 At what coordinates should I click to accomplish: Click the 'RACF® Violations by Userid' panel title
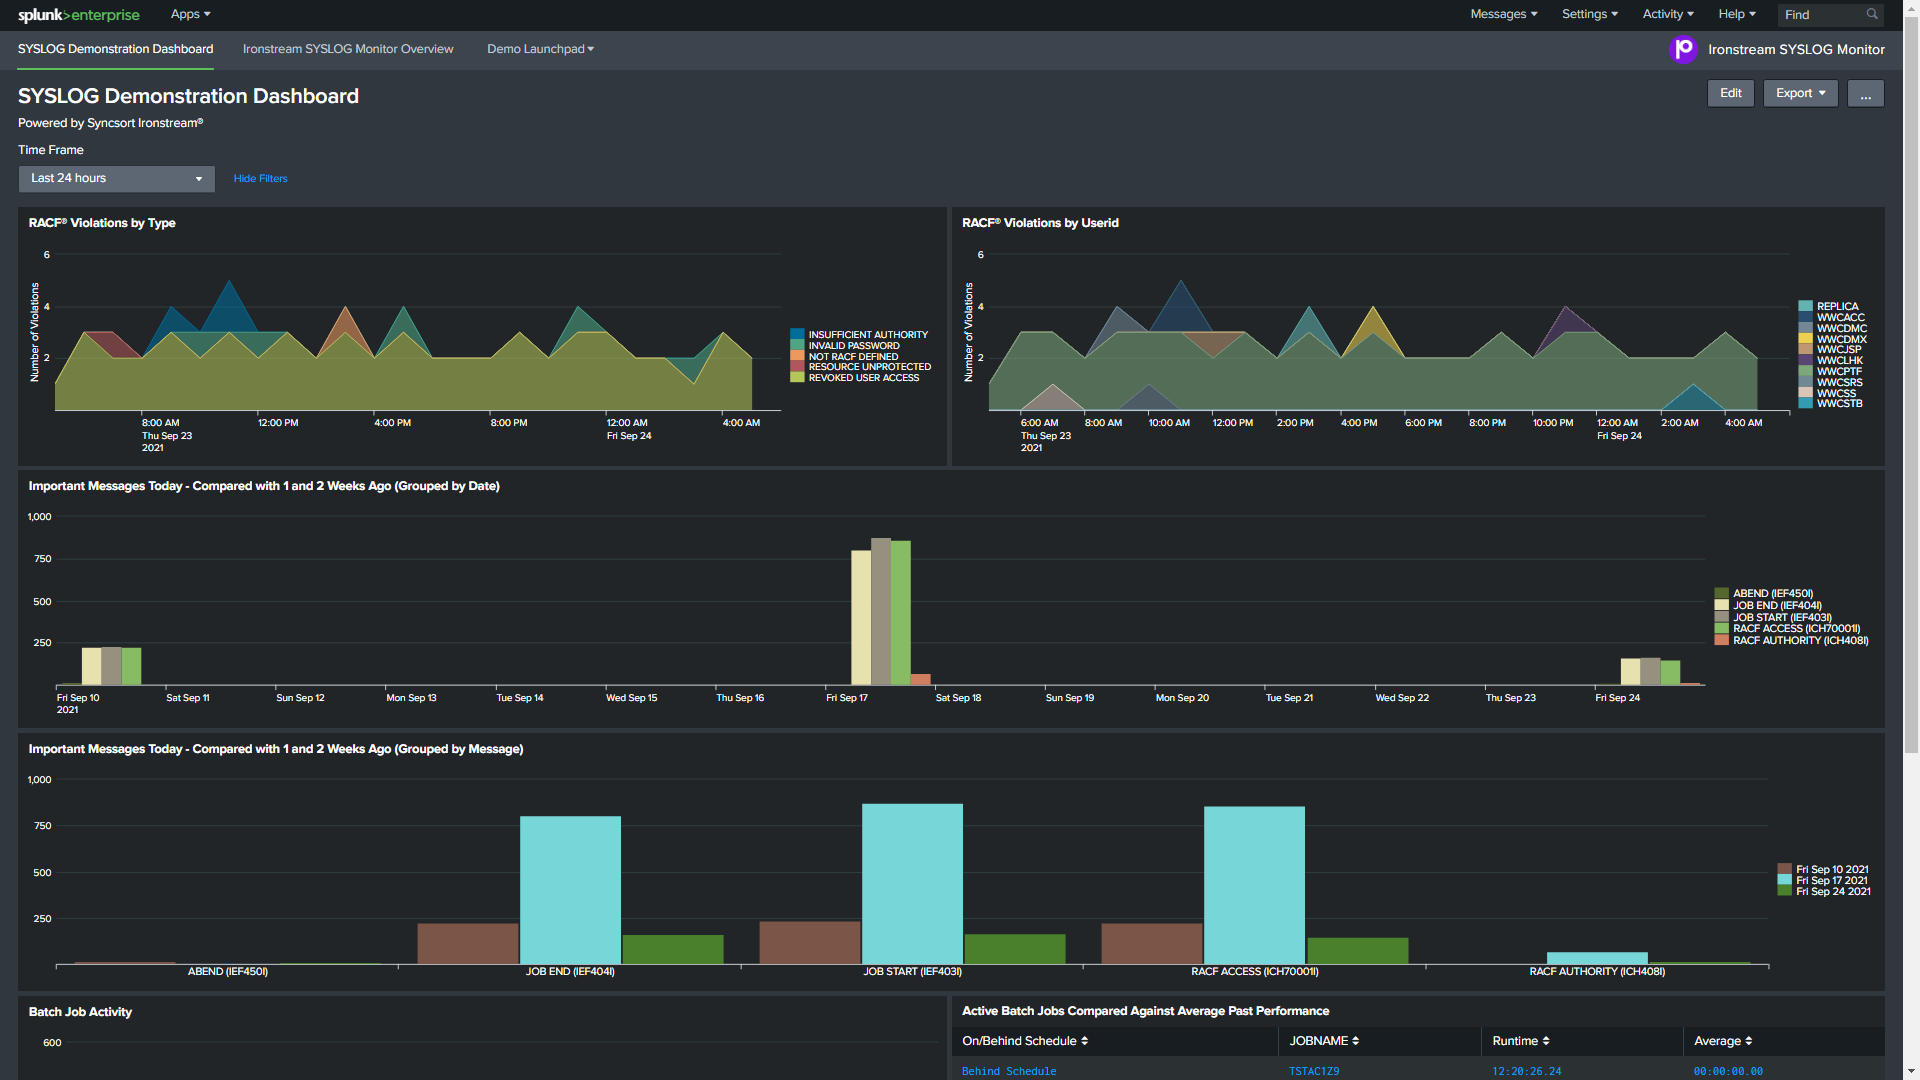[1040, 223]
